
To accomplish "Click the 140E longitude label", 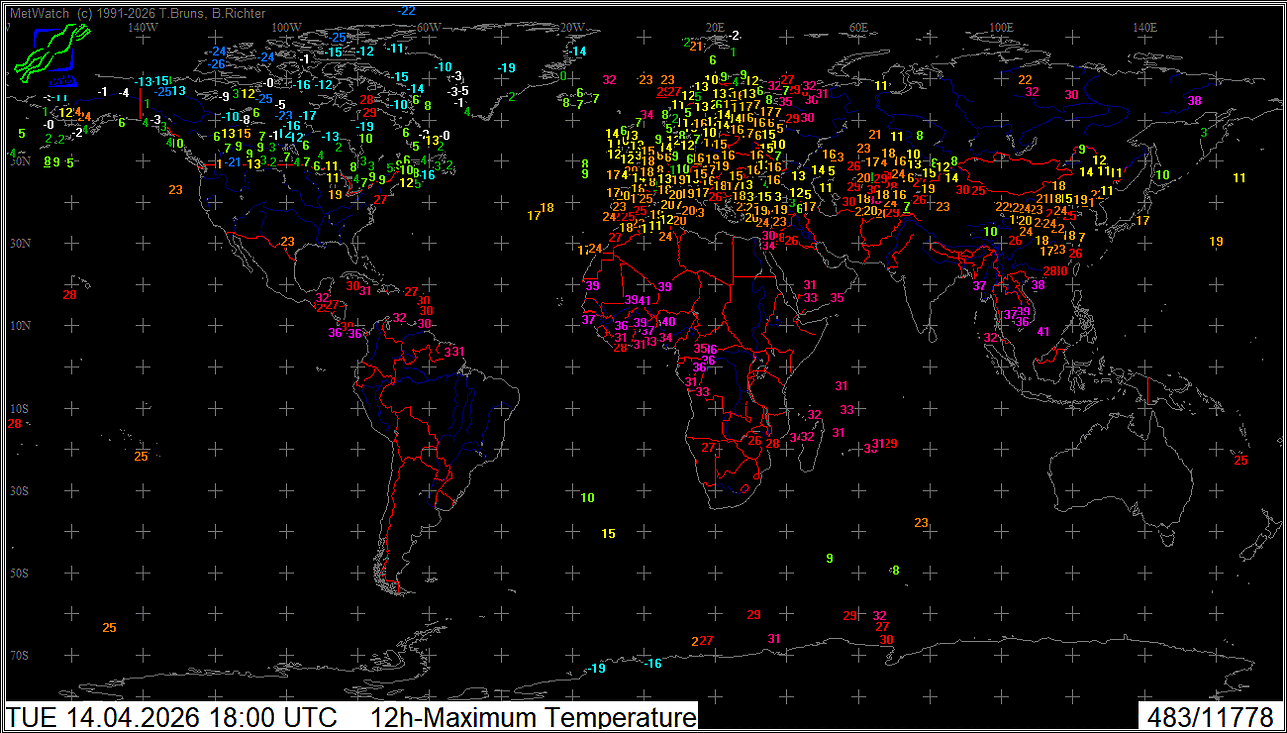I will (x=1144, y=27).
